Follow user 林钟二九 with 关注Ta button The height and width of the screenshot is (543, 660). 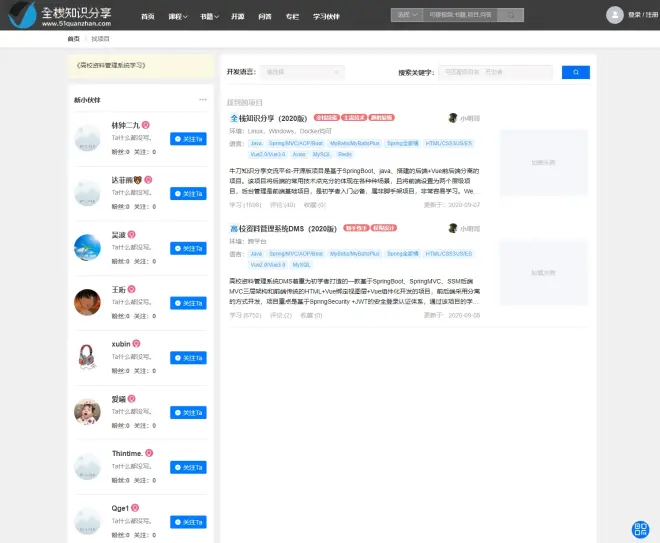[188, 139]
